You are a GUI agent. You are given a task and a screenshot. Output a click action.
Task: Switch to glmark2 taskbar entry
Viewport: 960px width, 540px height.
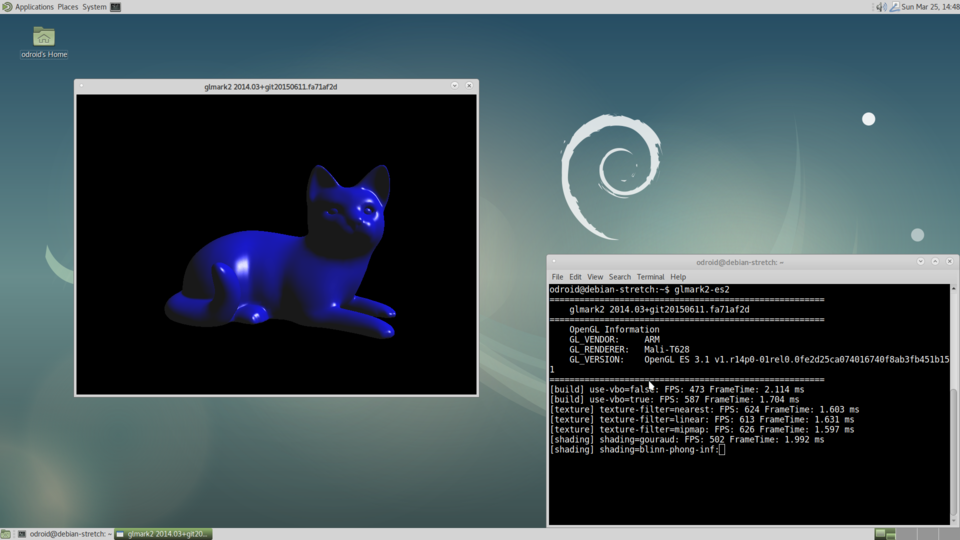[163, 534]
